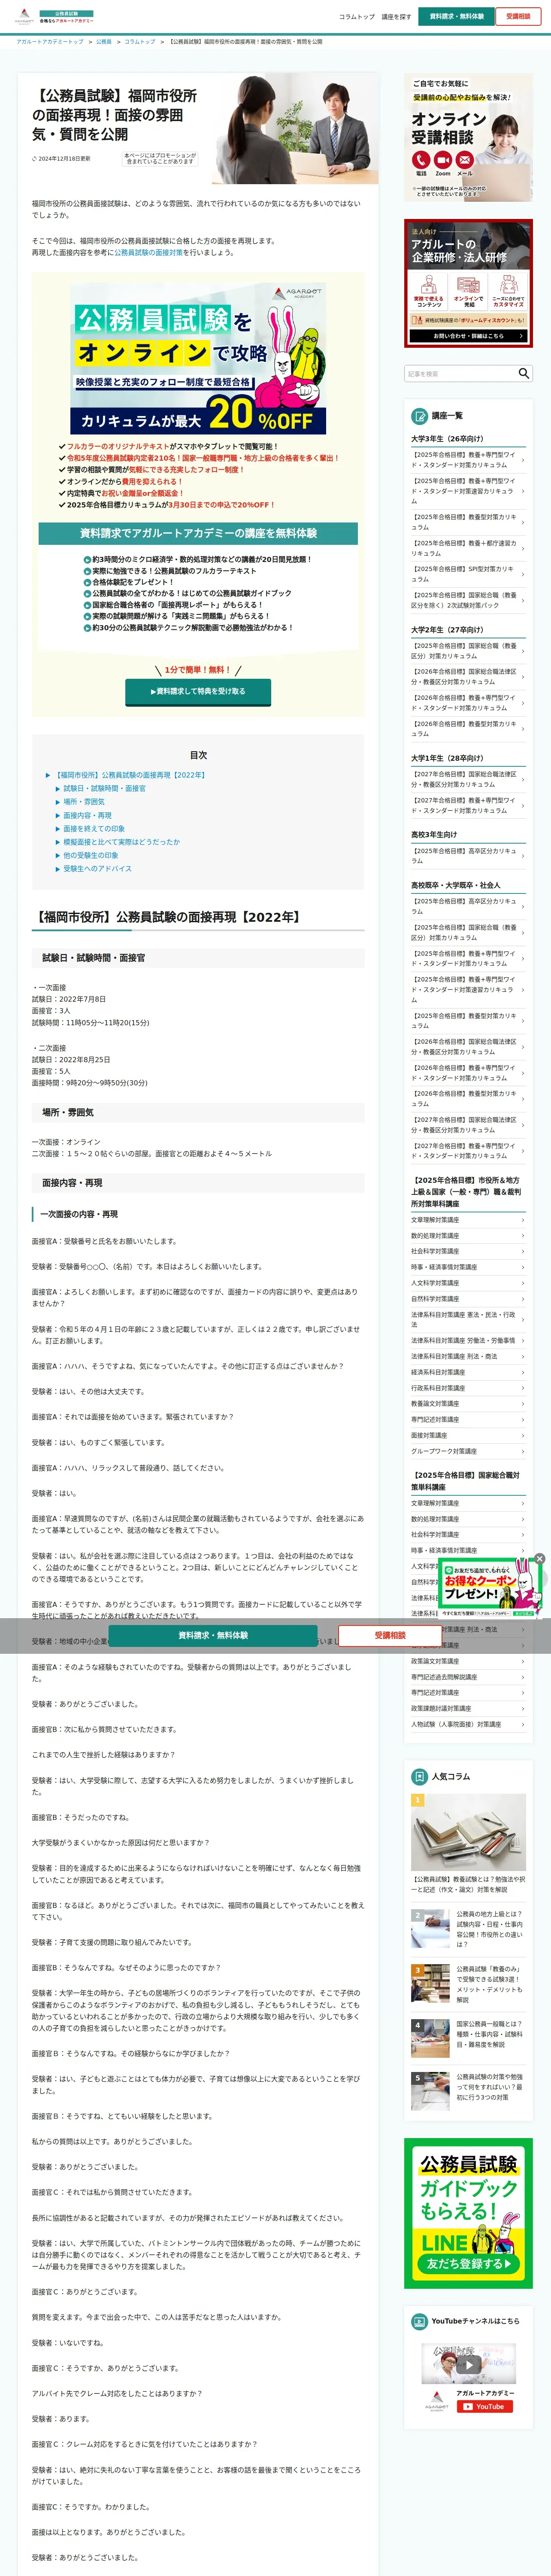Open the LINE お得なクーポンプレゼント popup banner
Image resolution: width=551 pixels, height=2576 pixels.
489,1588
